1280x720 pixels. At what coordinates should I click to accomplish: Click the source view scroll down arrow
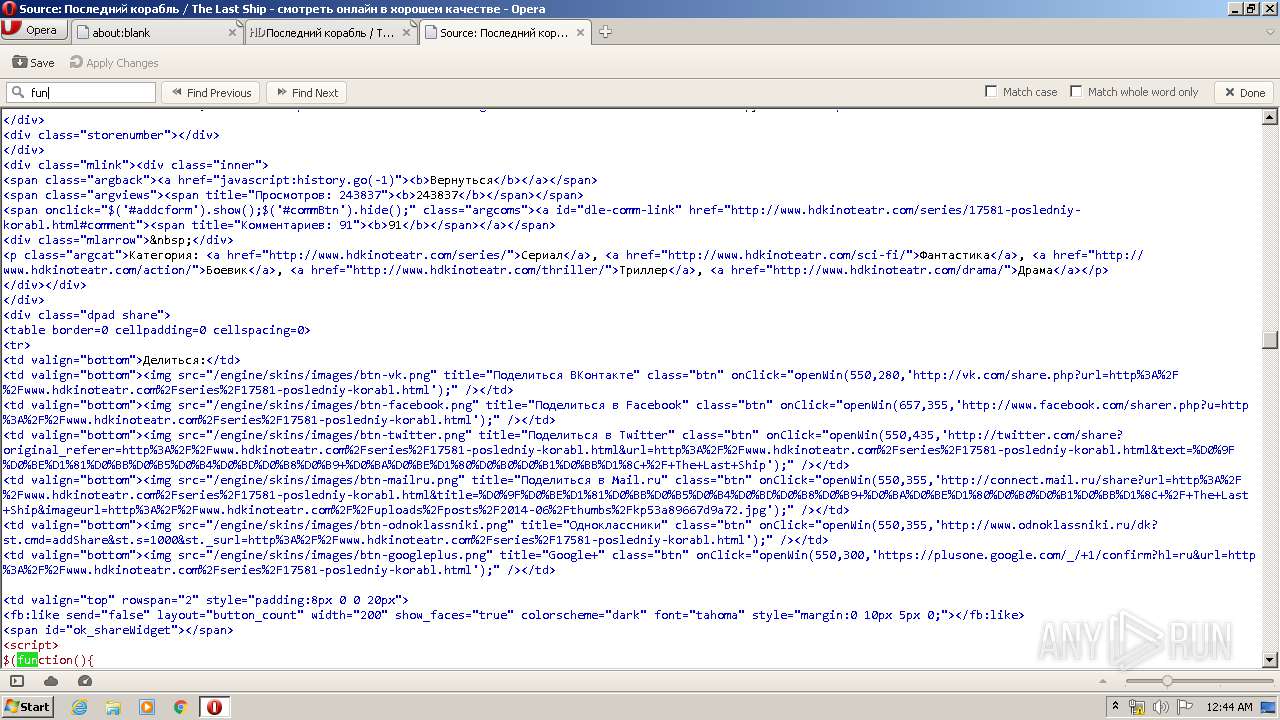click(1270, 659)
